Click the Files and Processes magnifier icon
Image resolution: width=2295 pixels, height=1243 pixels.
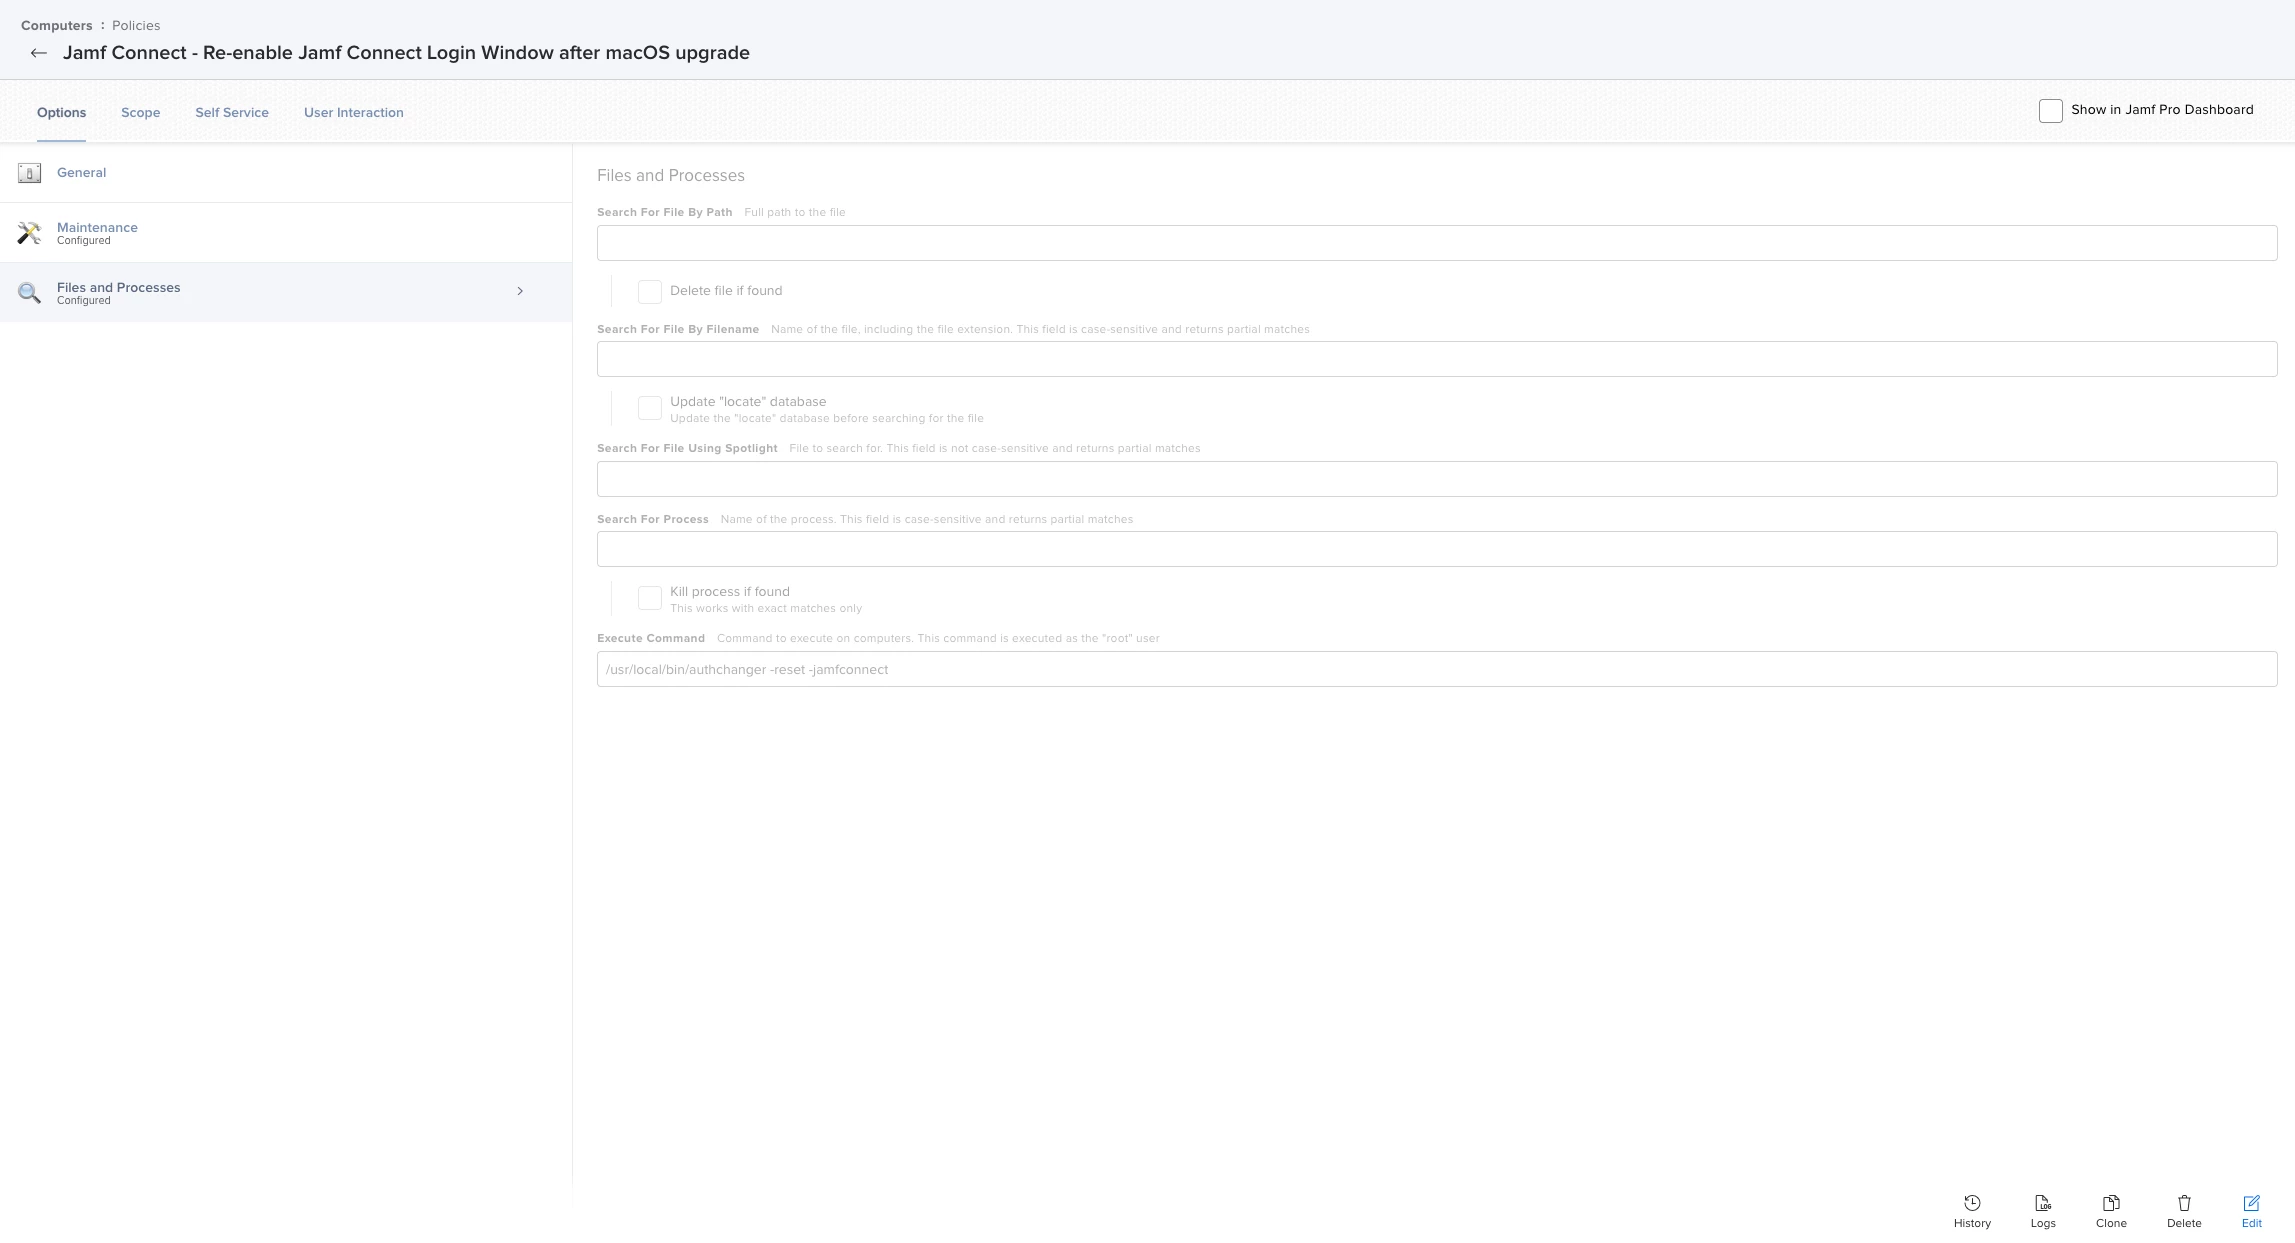click(29, 293)
